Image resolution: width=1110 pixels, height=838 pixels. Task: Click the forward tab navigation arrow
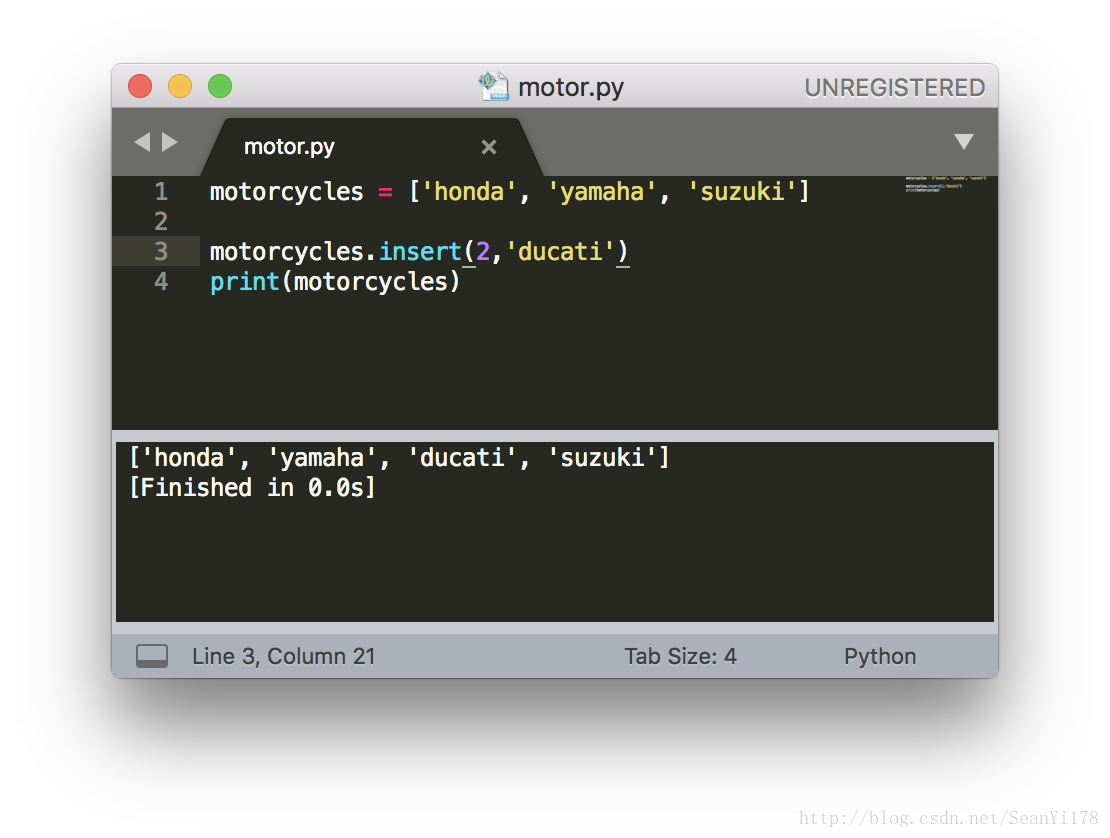point(169,142)
